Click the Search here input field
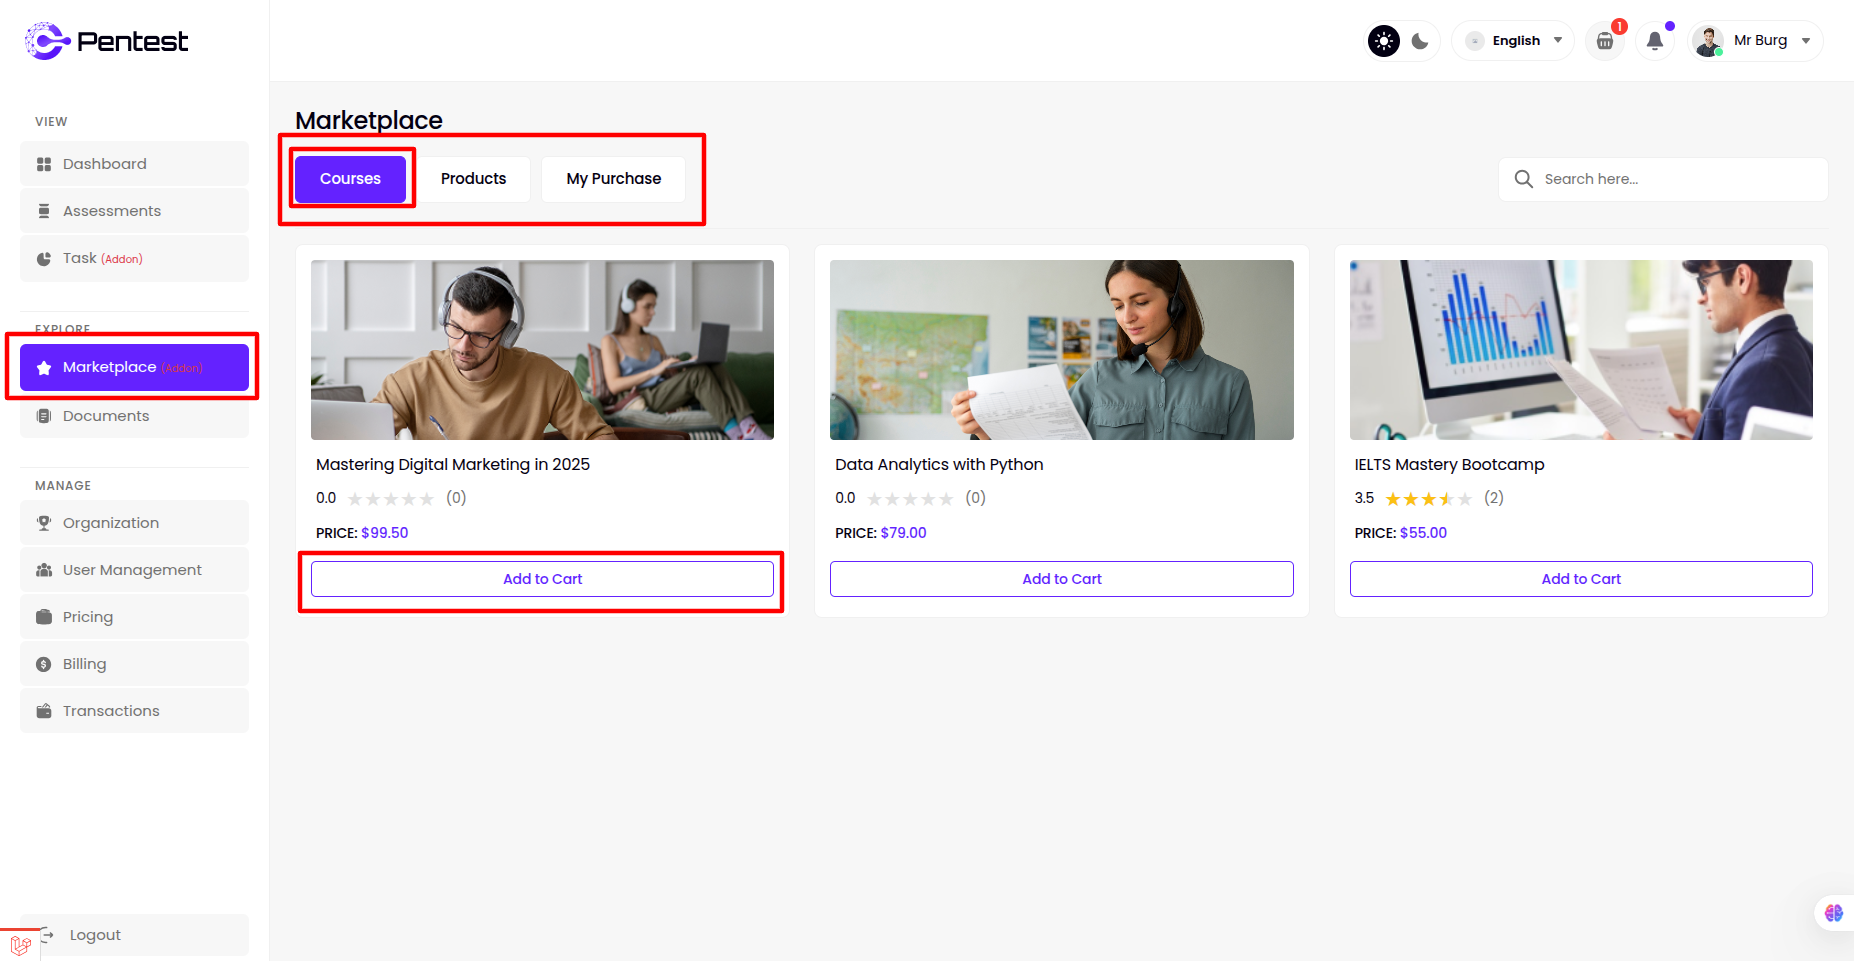 [1680, 179]
